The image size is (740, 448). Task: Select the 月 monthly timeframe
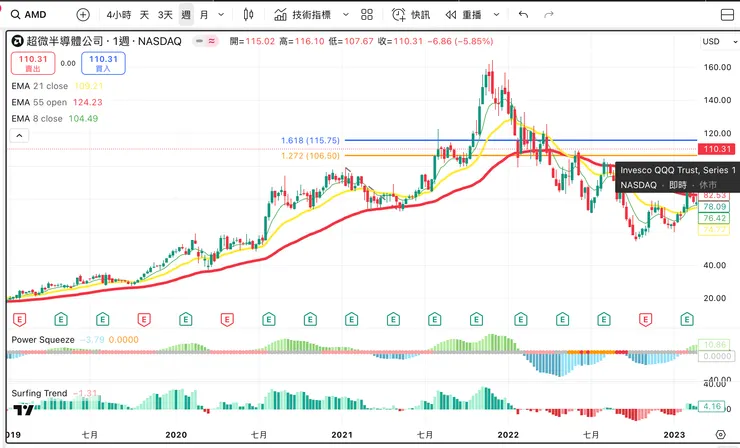click(204, 15)
